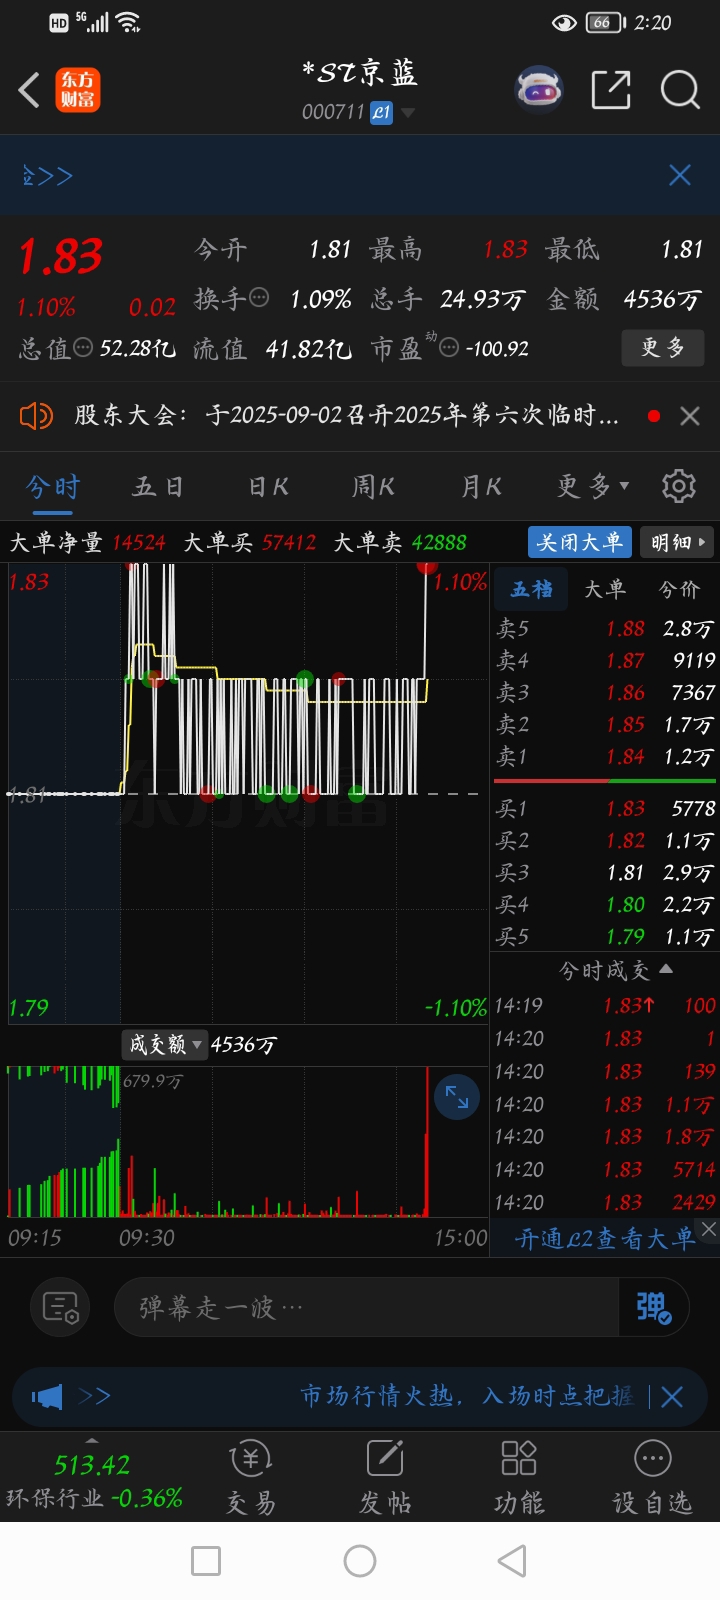Tap the 大单净量 14524 value
Screen dimensions: 720x1600
(138, 542)
